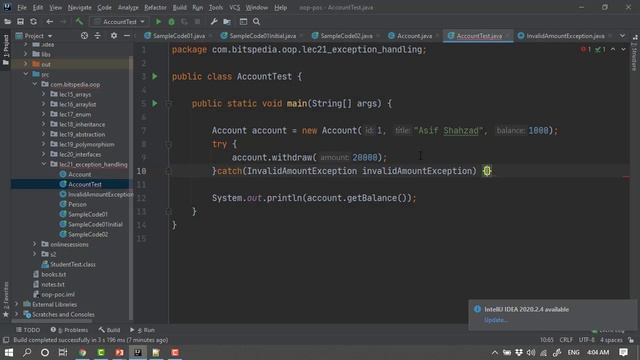Click fold marker beside try line

168,144
